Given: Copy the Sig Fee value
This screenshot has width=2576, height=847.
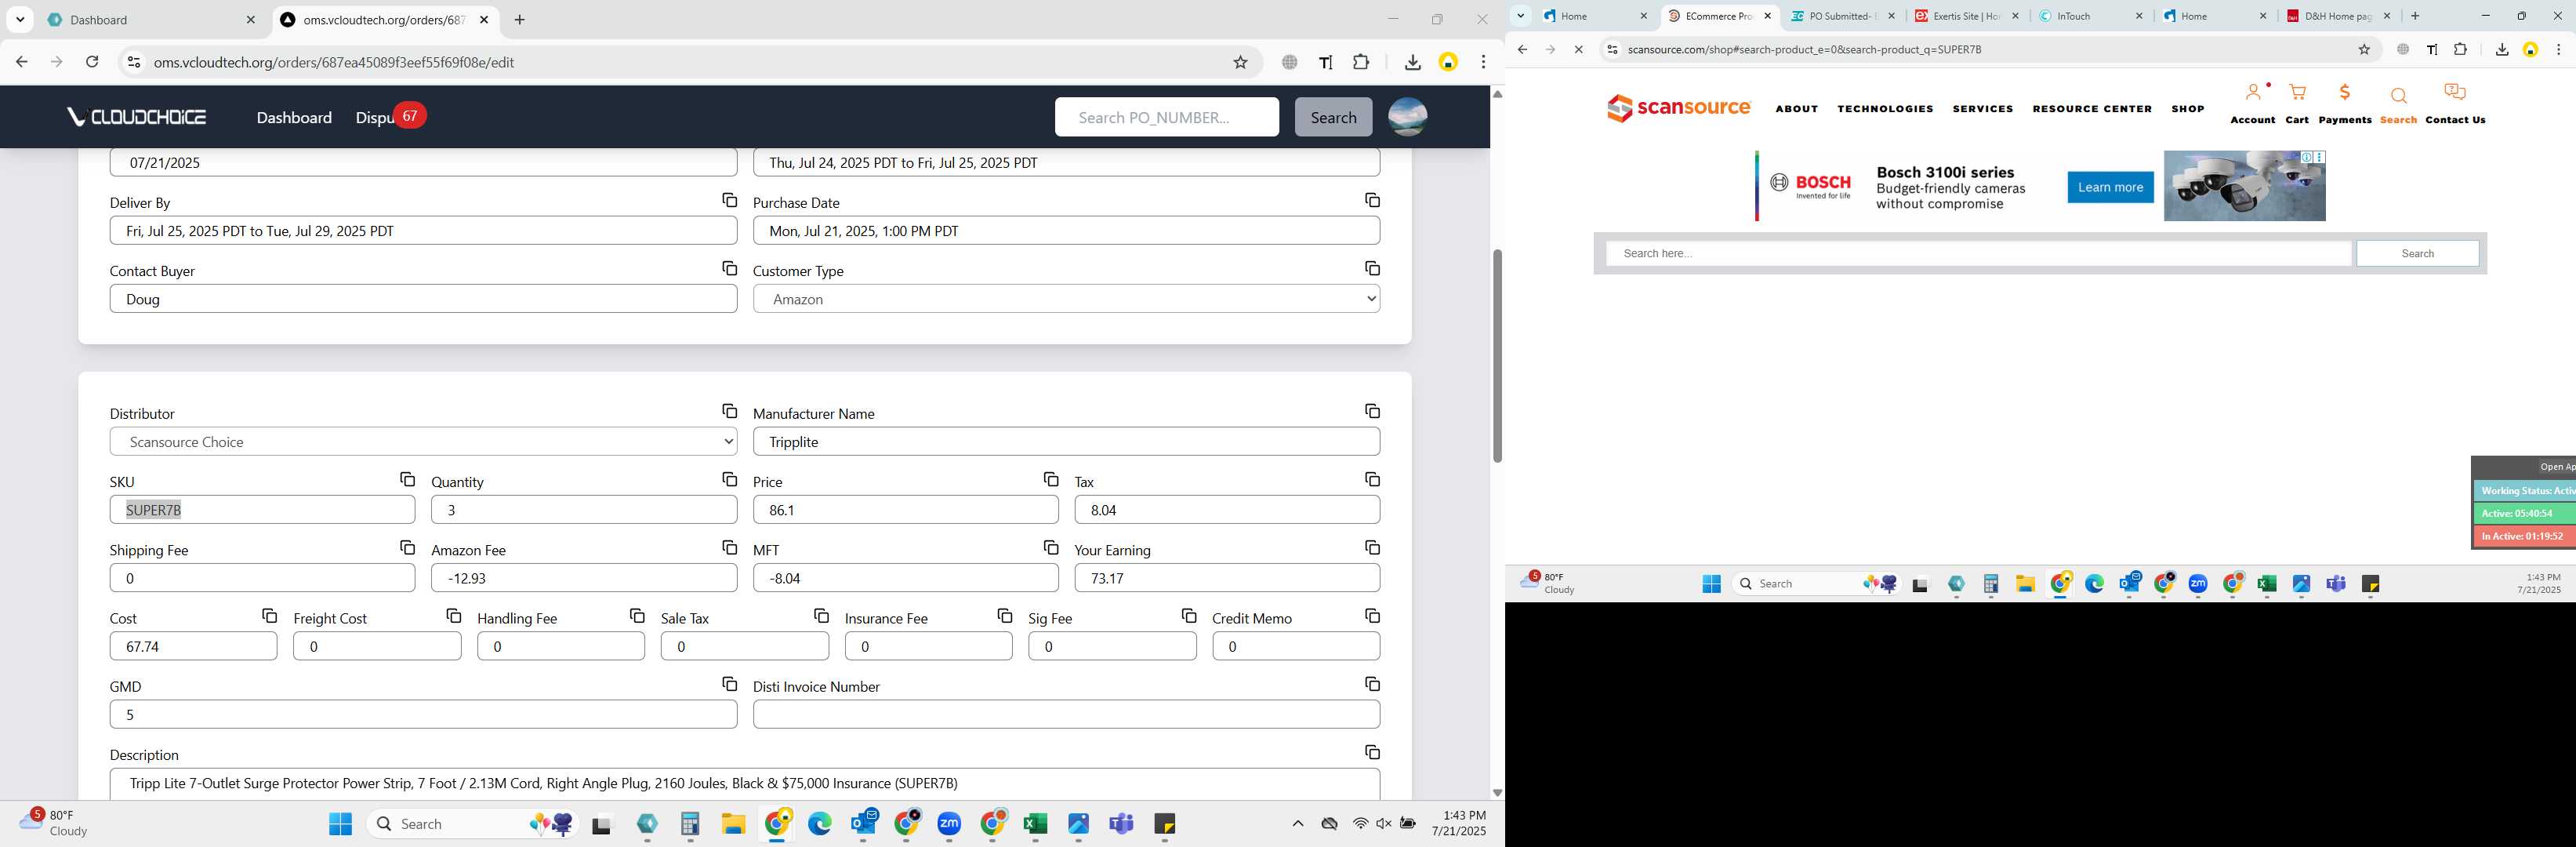Looking at the screenshot, I should point(1188,616).
